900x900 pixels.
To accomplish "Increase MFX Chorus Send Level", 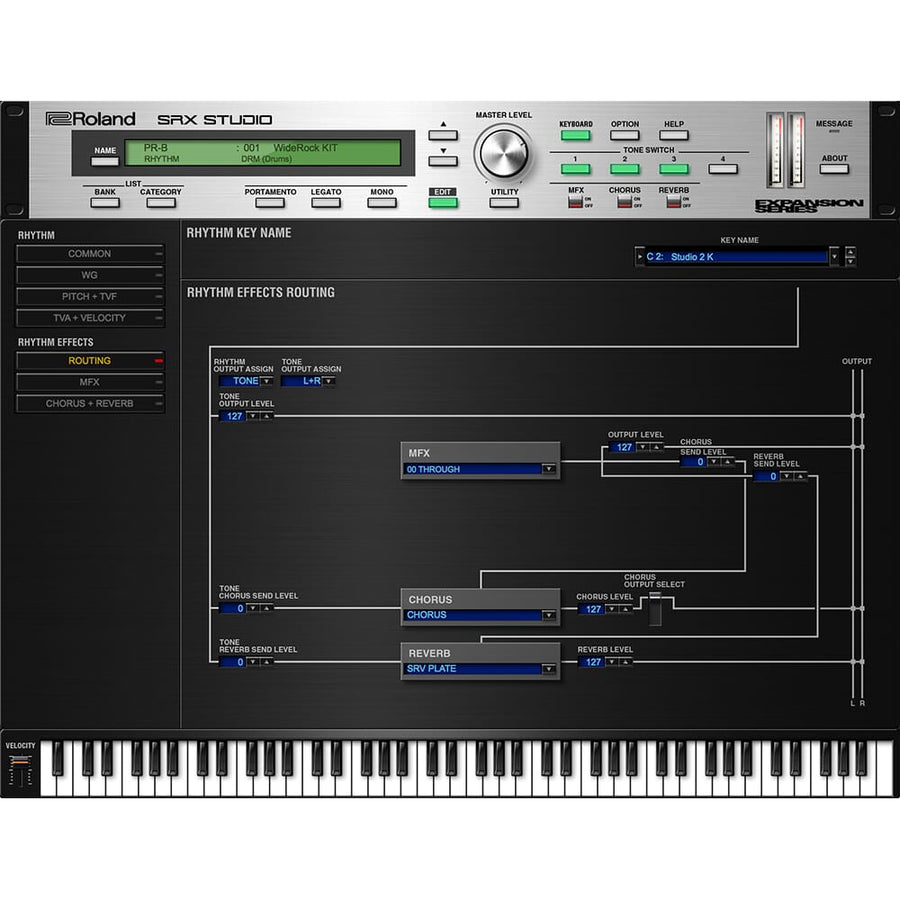I will [727, 461].
